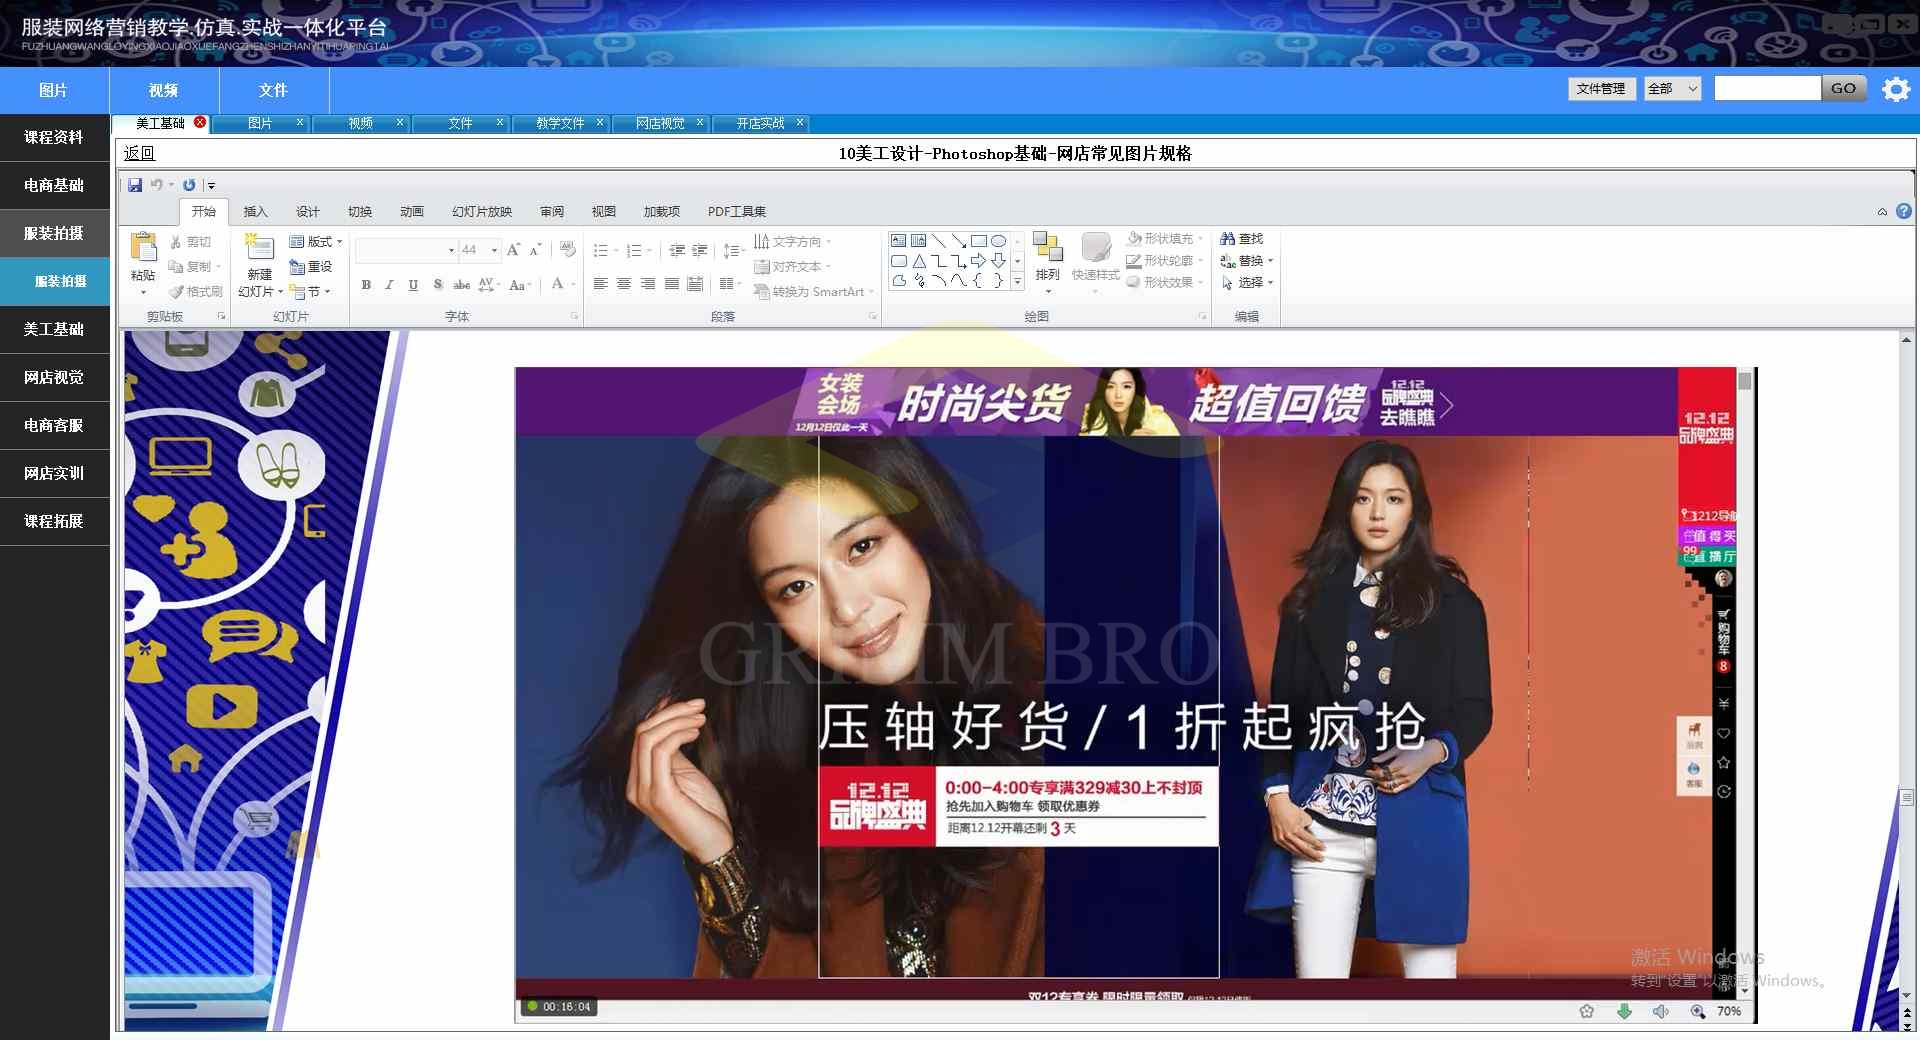Click the 文件管理 button
Image resolution: width=1920 pixels, height=1040 pixels.
click(x=1601, y=89)
